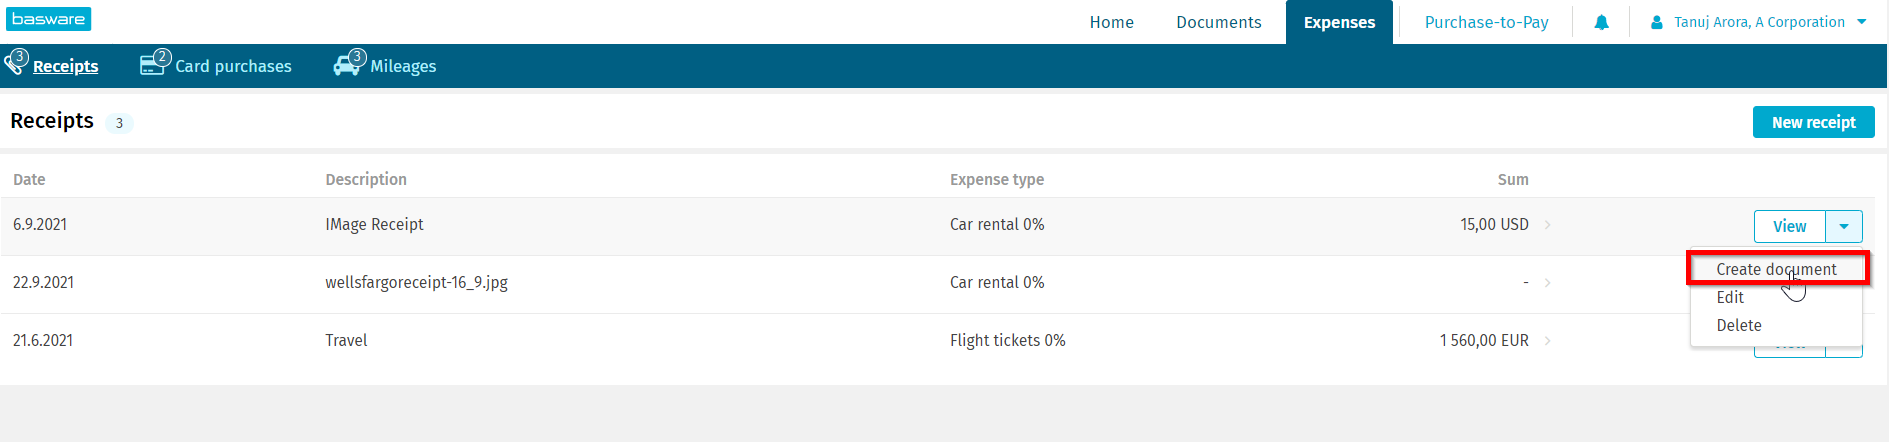1889x442 pixels.
Task: Click the Mileages car icon
Action: click(x=346, y=66)
